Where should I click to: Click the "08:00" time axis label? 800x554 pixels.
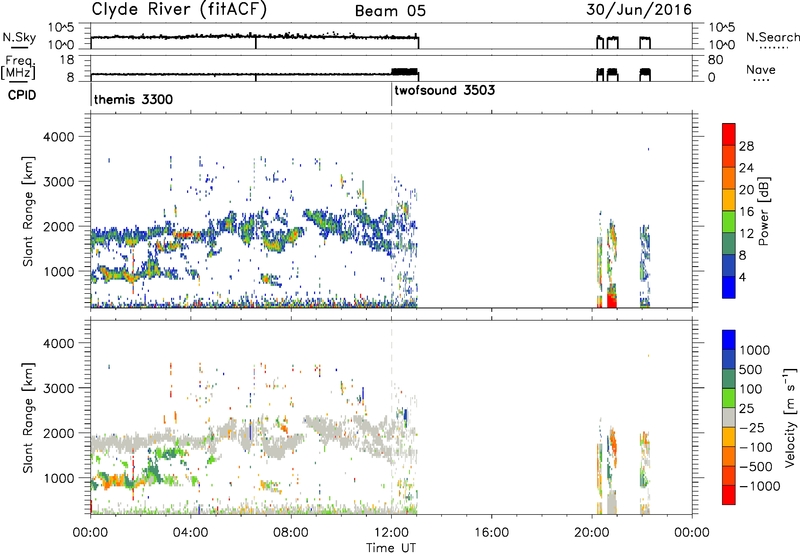coord(291,533)
